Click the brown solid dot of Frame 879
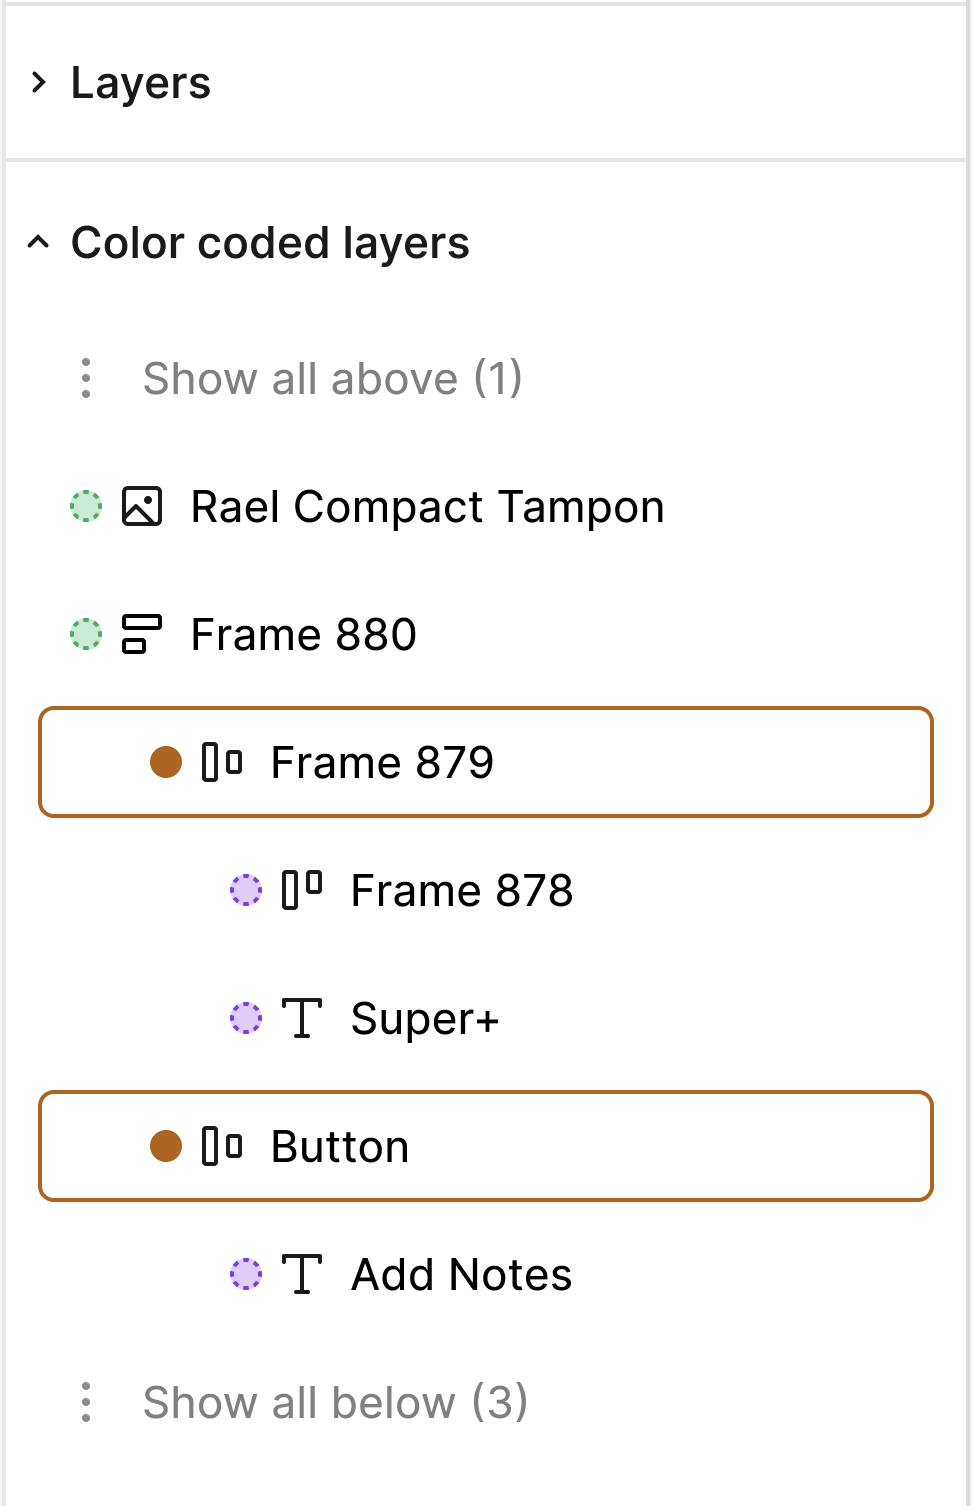 tap(166, 762)
